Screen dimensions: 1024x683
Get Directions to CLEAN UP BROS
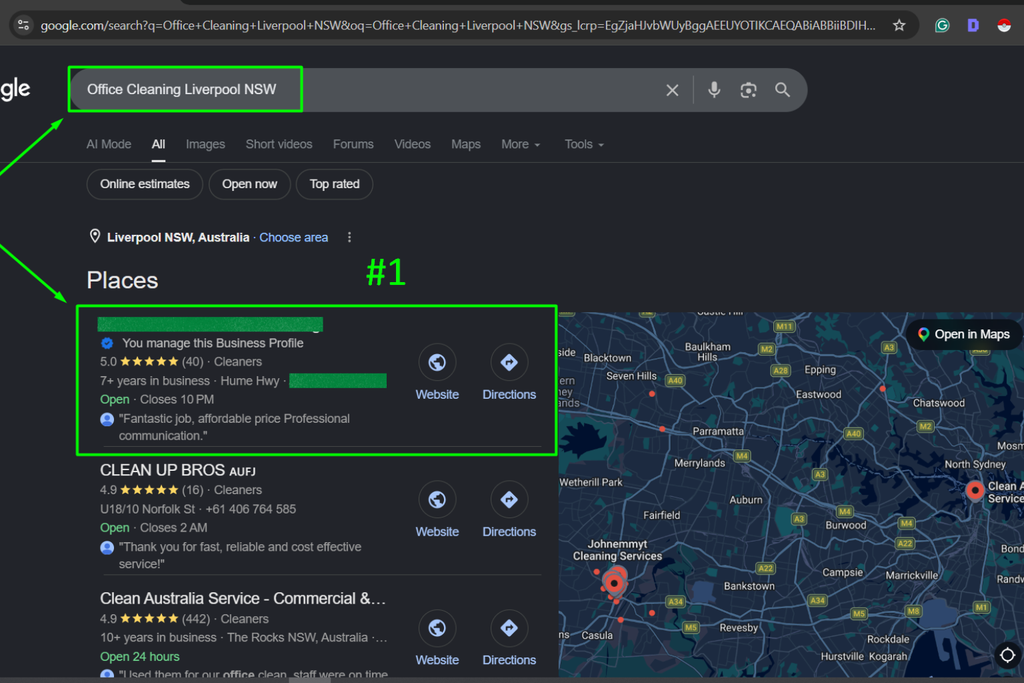pos(509,510)
